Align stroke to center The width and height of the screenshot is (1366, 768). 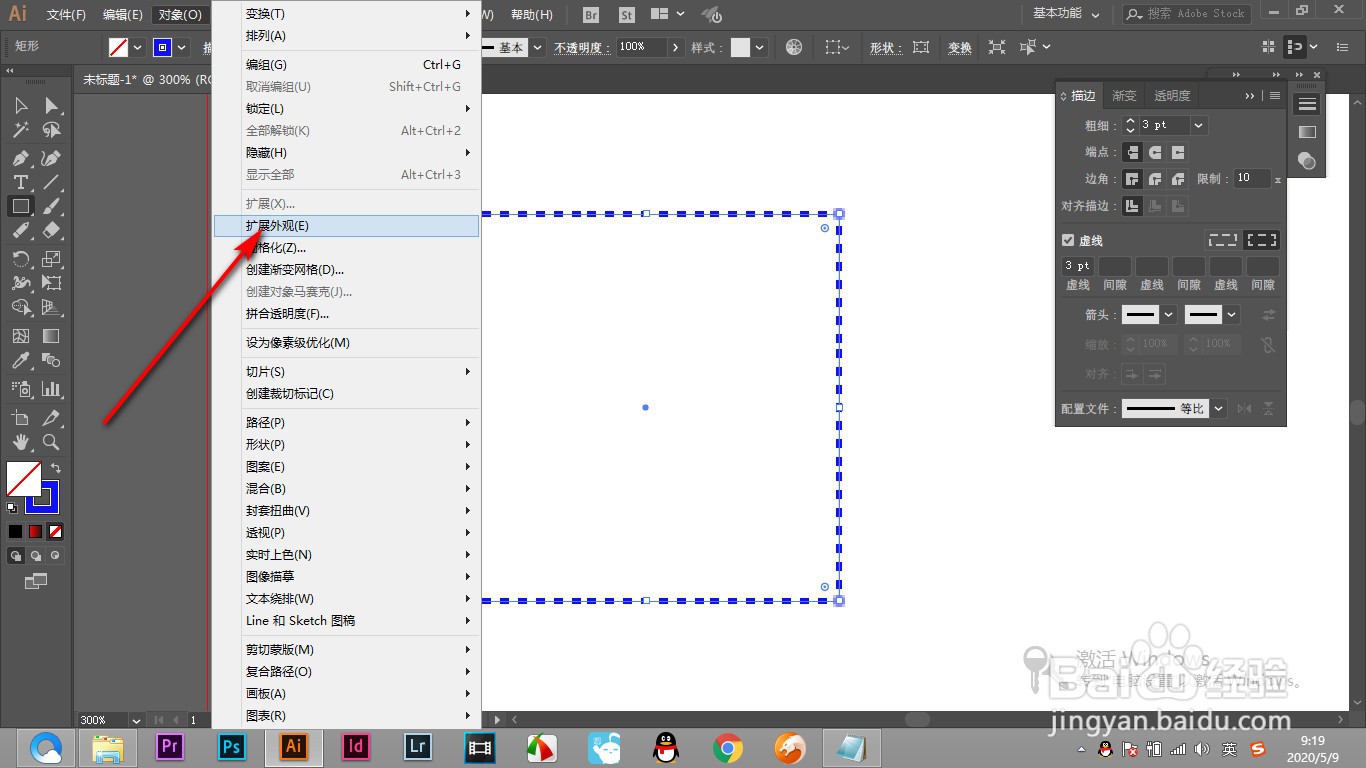pos(1132,206)
